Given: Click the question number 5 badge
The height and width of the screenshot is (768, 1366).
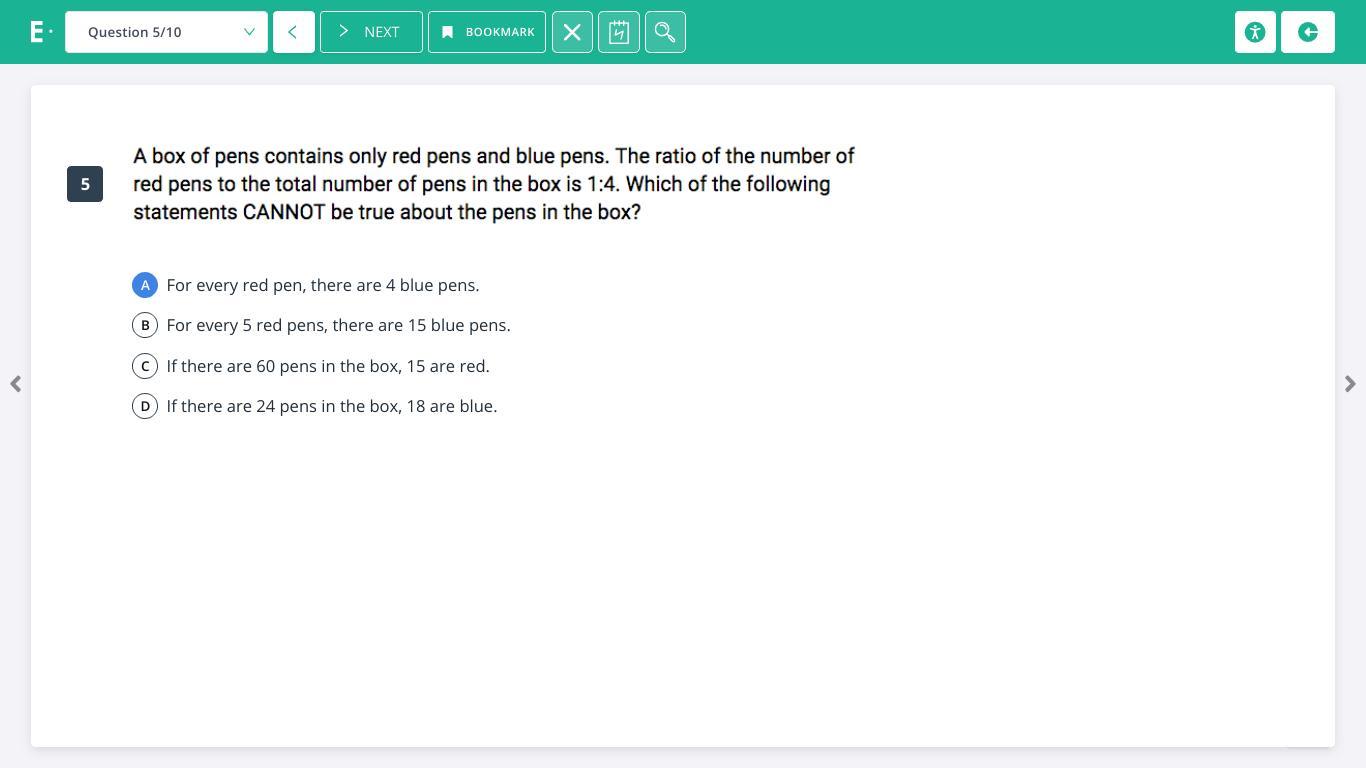Looking at the screenshot, I should 85,184.
